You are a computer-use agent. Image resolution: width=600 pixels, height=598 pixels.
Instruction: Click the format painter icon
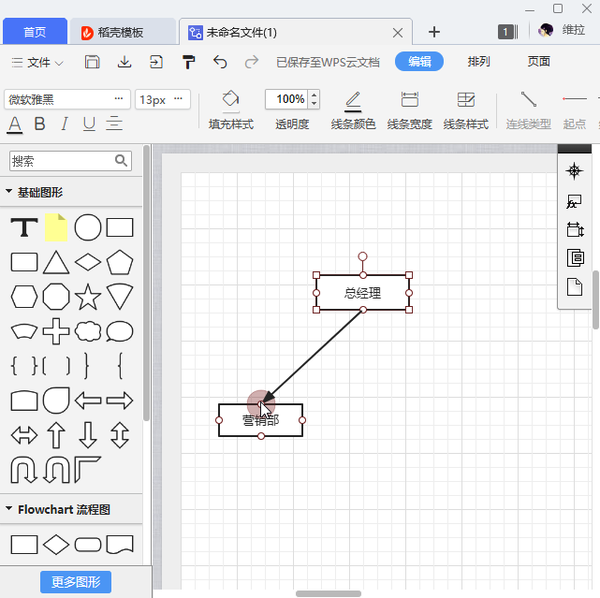[188, 62]
